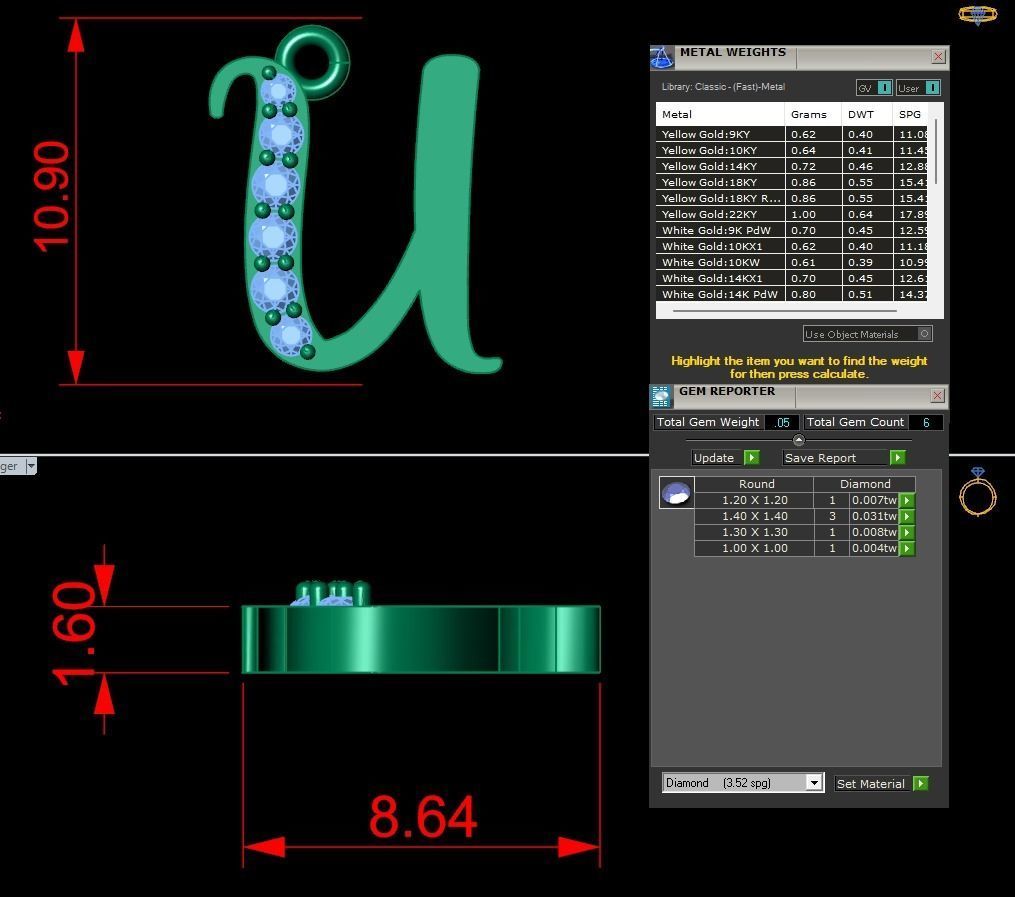Collapse the Gem Reporter list with the up arrow
Screen dimensions: 1015x897
[799, 440]
